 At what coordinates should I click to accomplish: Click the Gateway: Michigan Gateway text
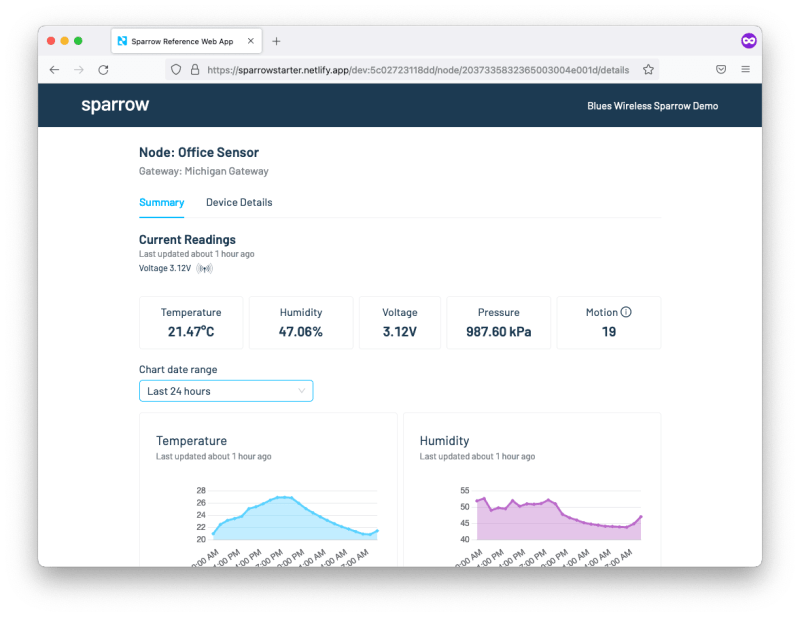tap(204, 171)
